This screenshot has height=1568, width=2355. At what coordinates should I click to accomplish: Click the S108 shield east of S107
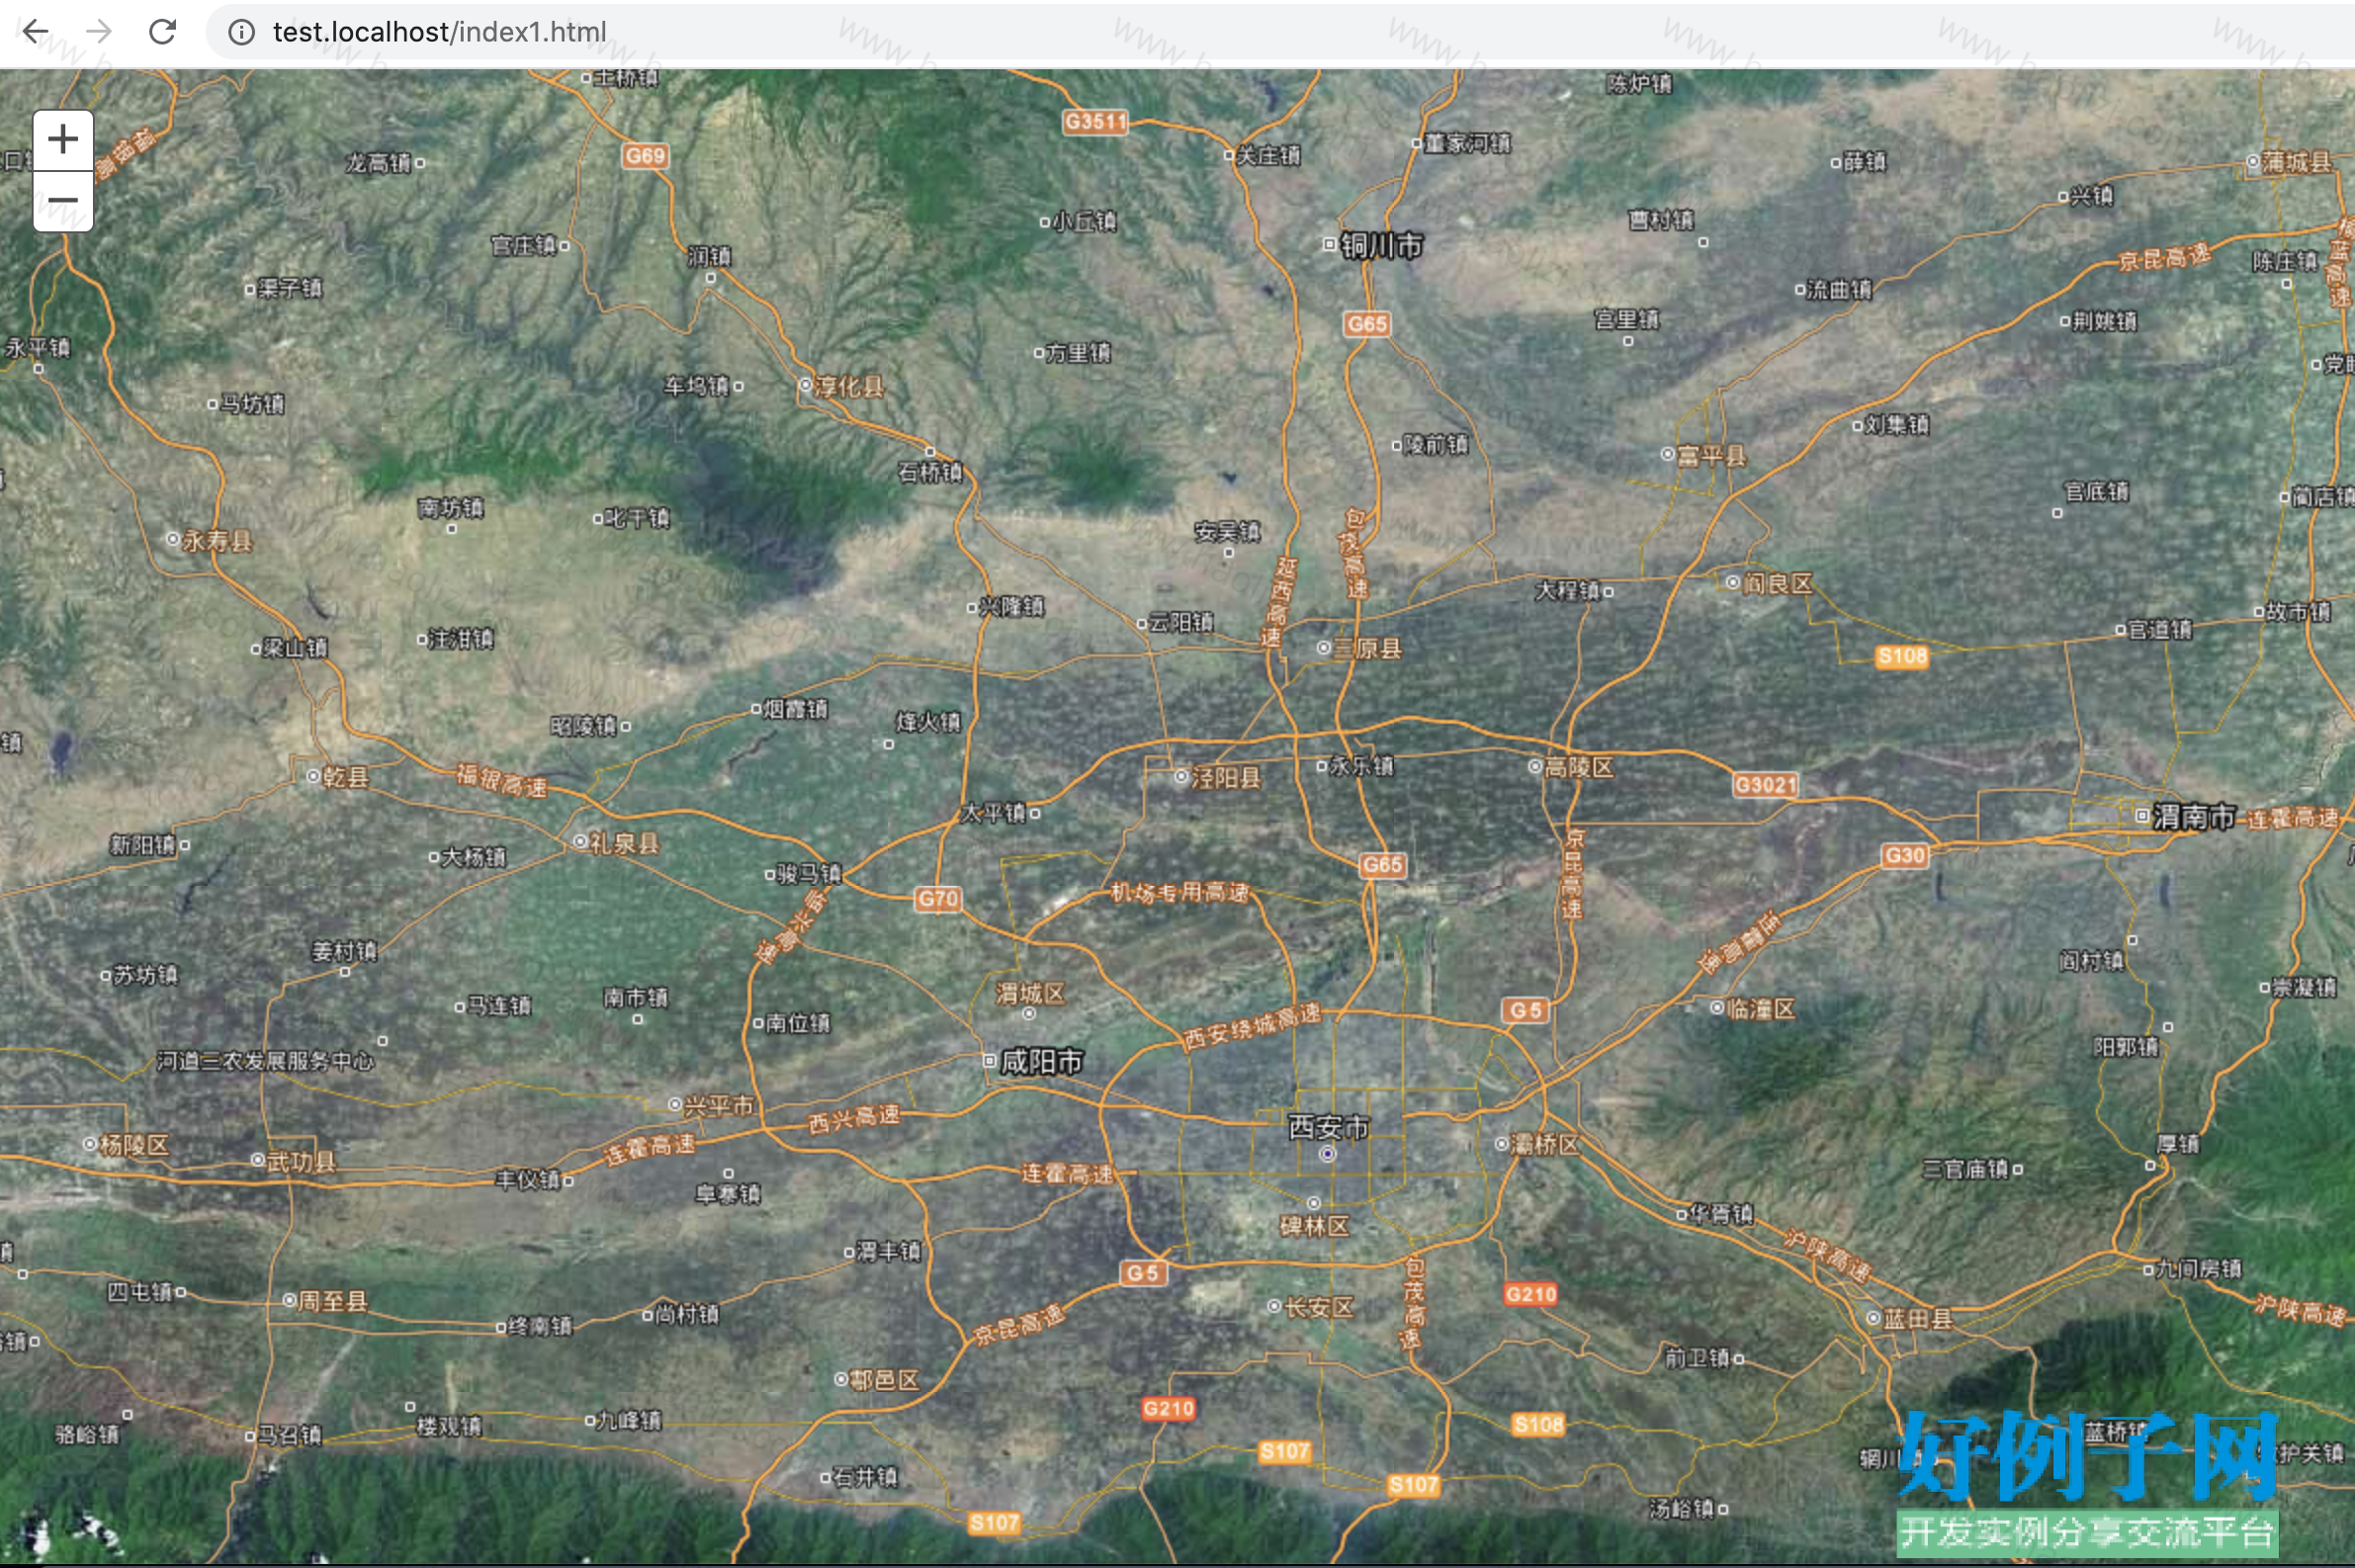(1538, 1424)
